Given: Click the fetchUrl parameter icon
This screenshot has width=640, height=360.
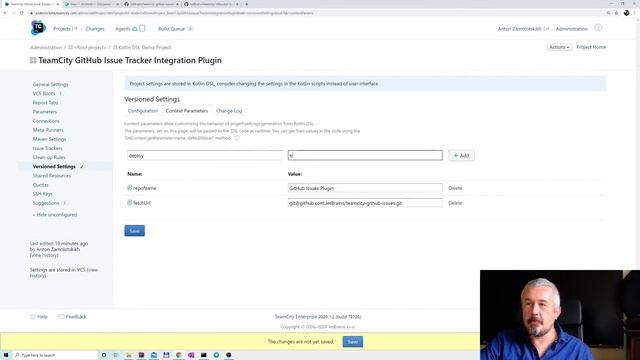Looking at the screenshot, I should pyautogui.click(x=129, y=202).
